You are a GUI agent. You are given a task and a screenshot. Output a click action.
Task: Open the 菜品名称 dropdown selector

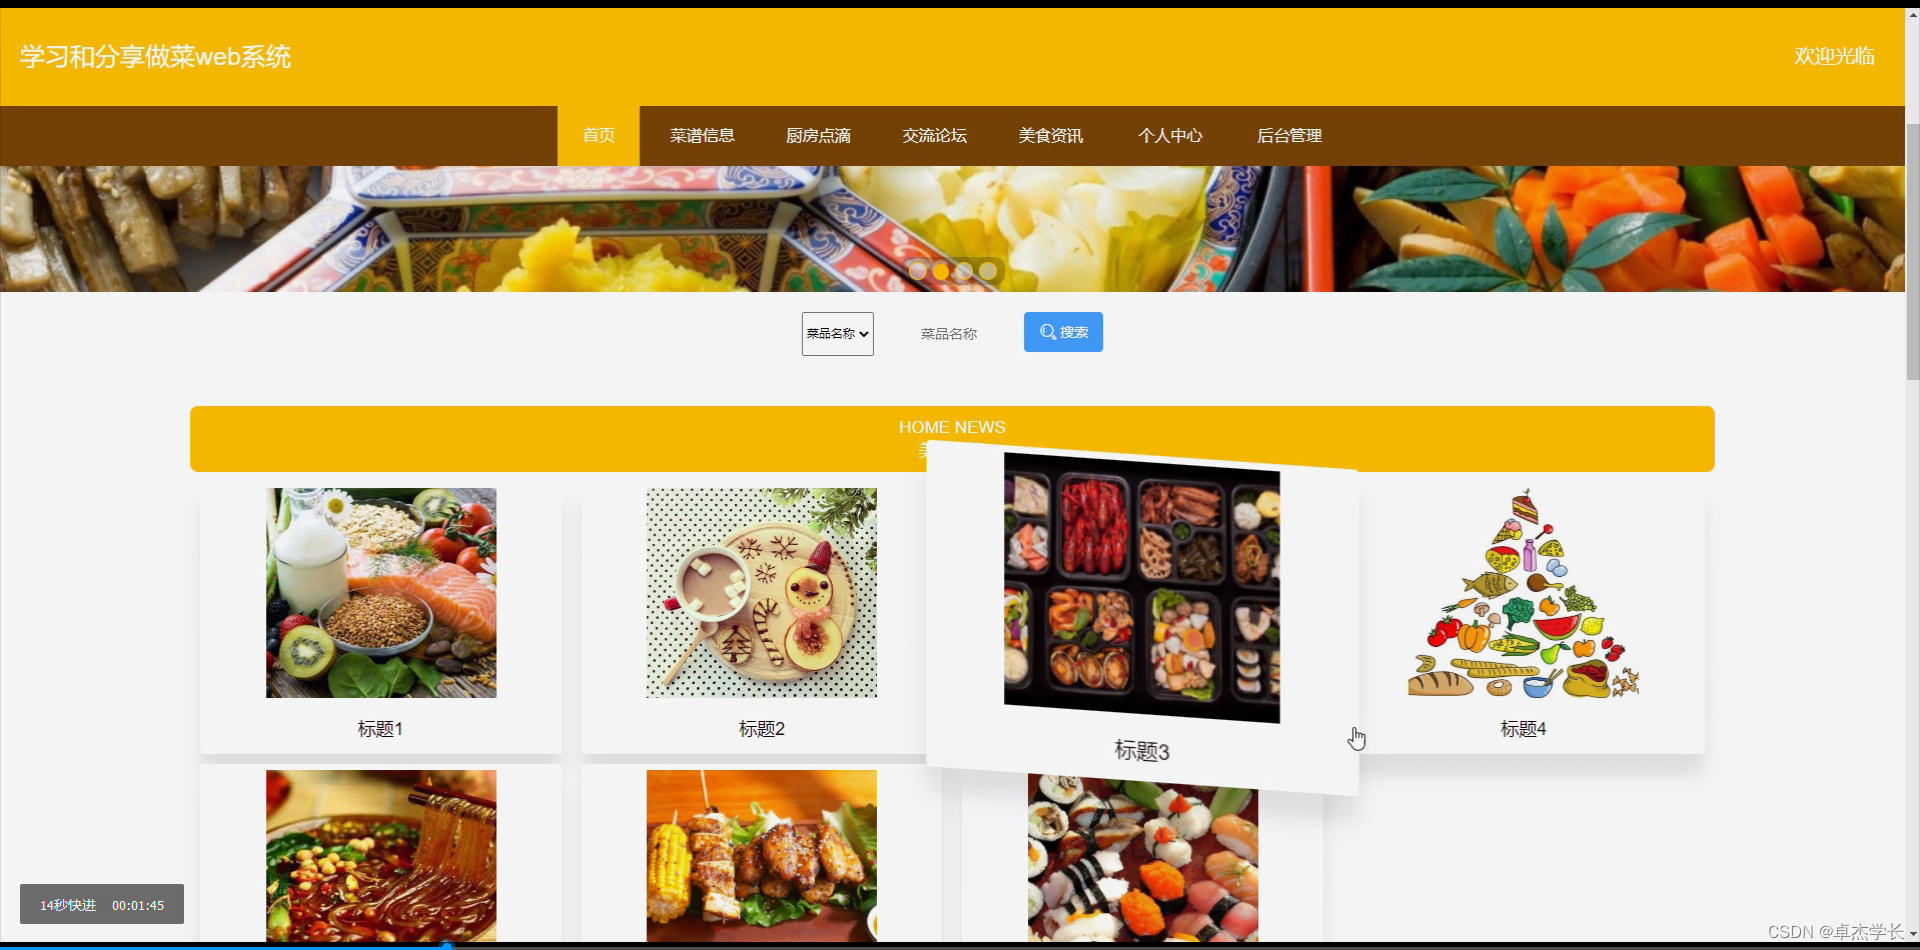pyautogui.click(x=837, y=334)
